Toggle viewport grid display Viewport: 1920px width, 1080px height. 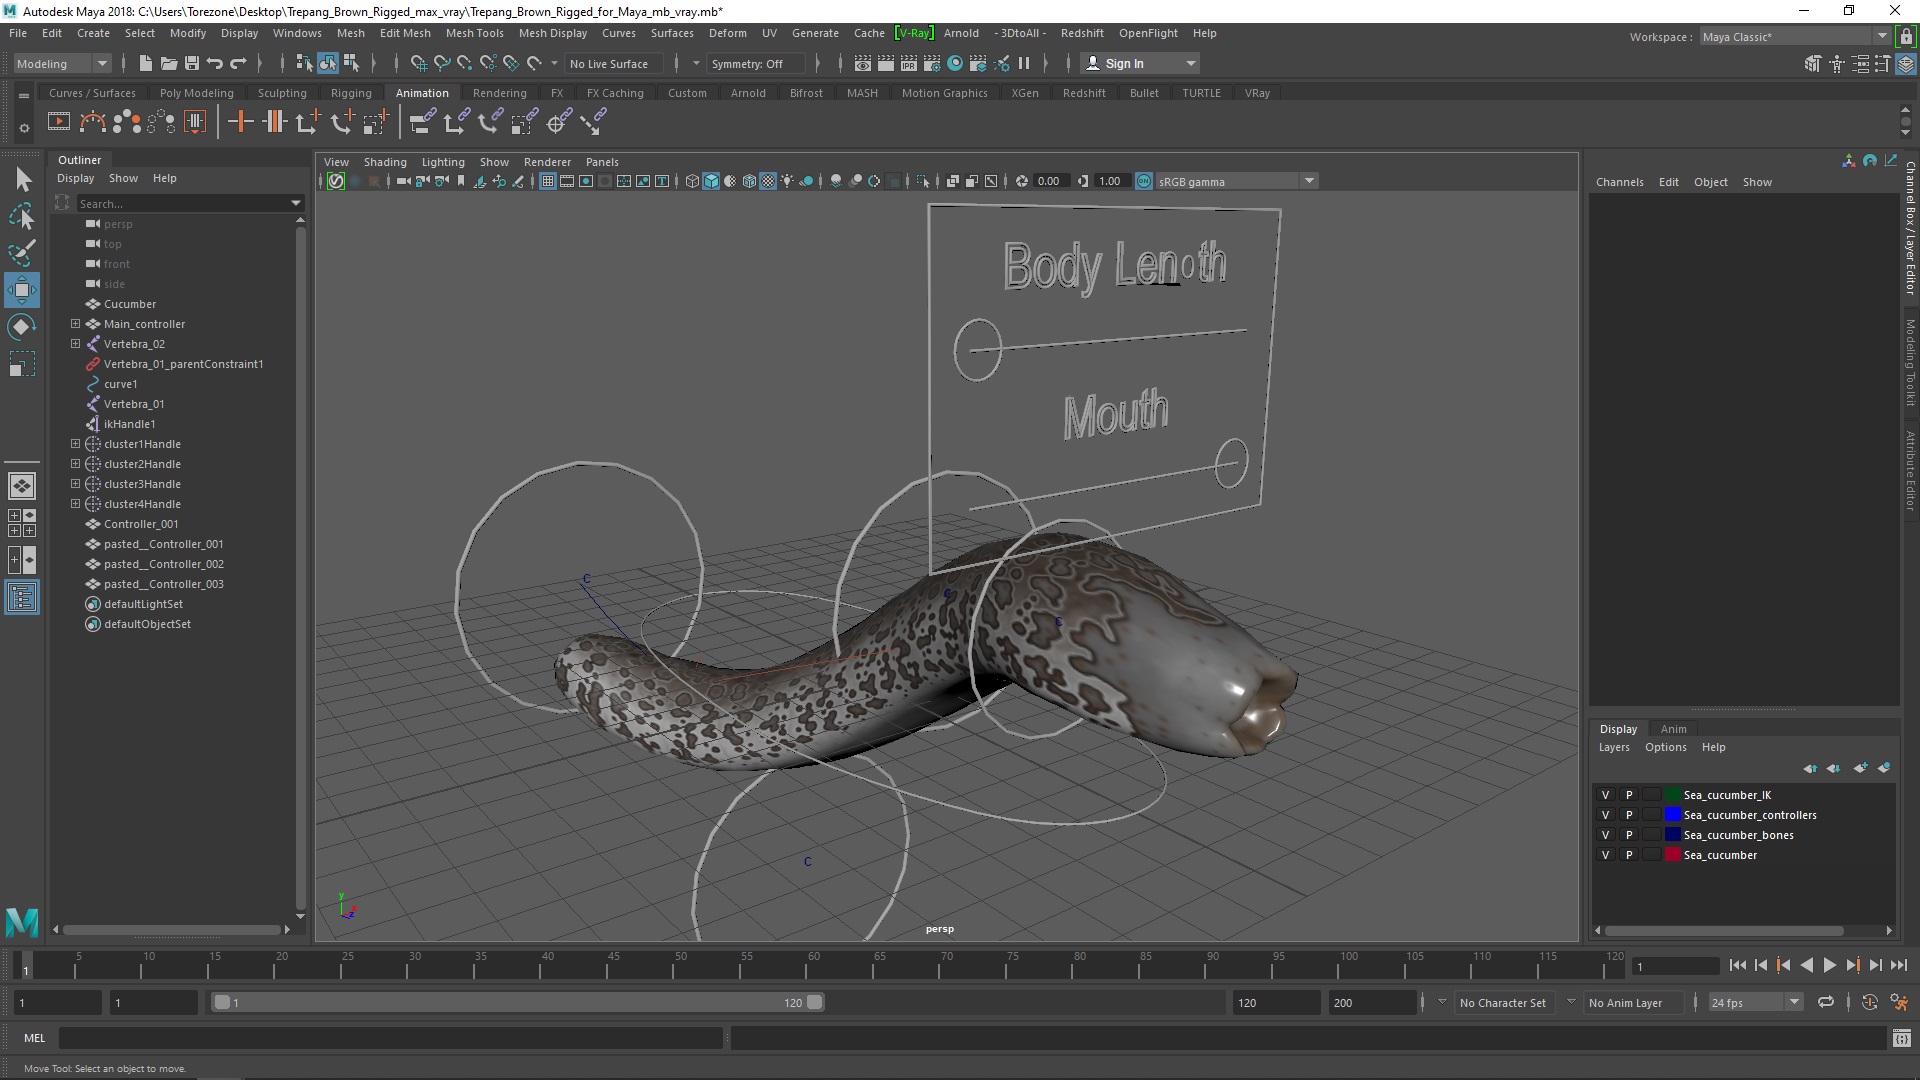coord(548,181)
